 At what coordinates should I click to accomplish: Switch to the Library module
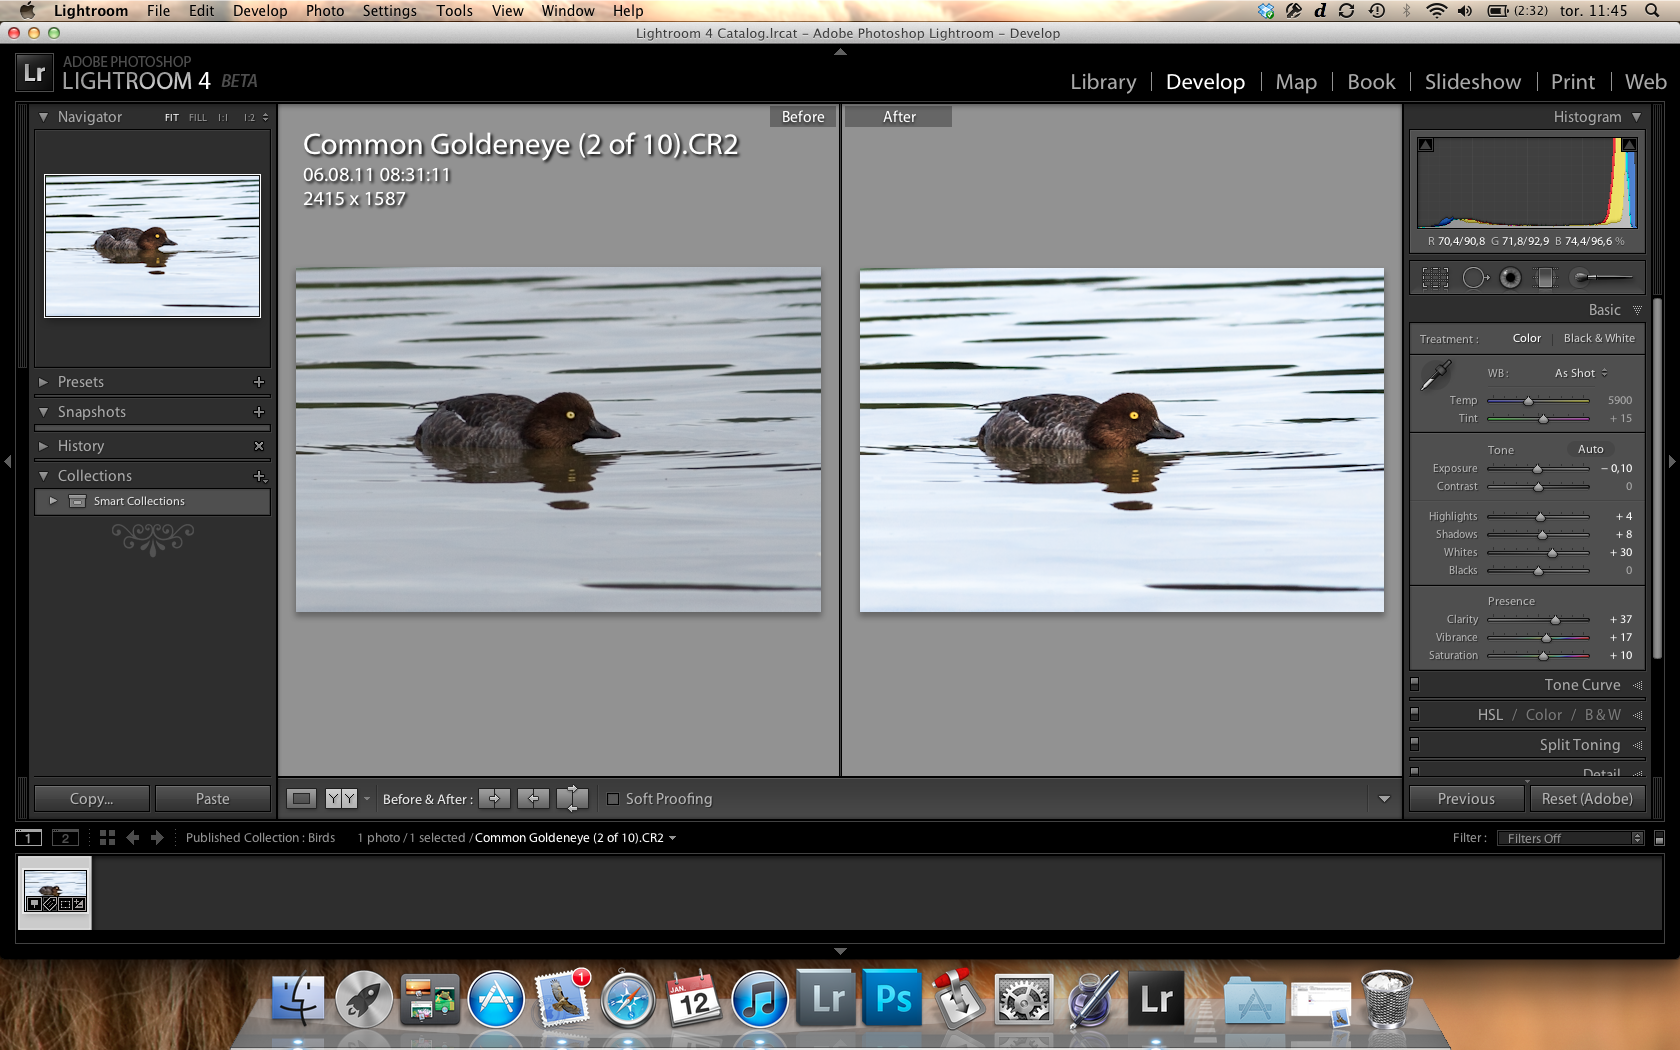pos(1103,82)
